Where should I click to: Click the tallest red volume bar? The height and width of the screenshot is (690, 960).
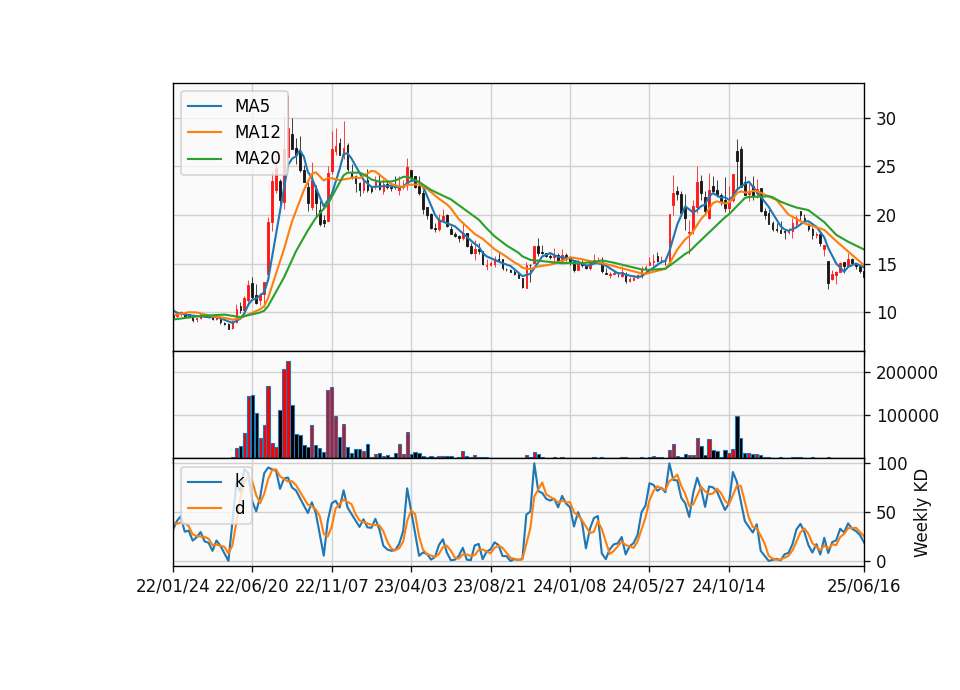(288, 410)
